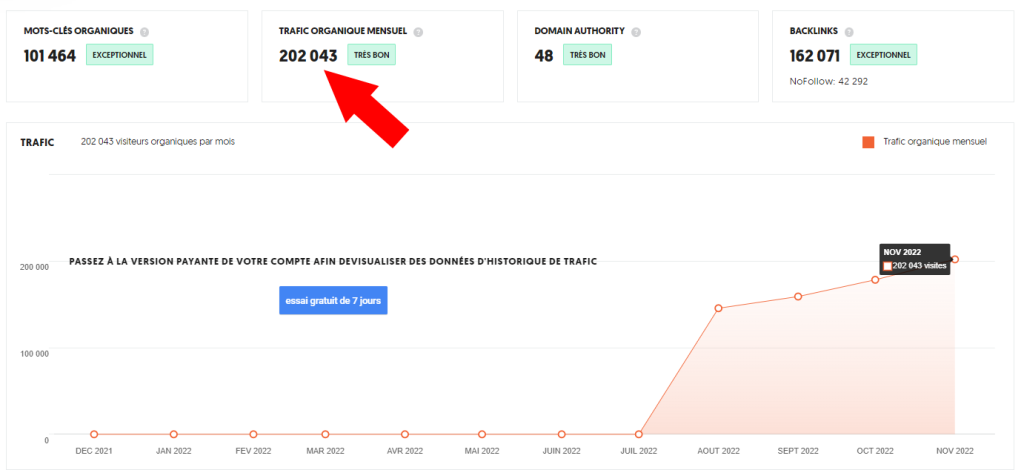The image size is (1024, 470).
Task: Select the MAR 2022 data point on chart
Action: 325,434
